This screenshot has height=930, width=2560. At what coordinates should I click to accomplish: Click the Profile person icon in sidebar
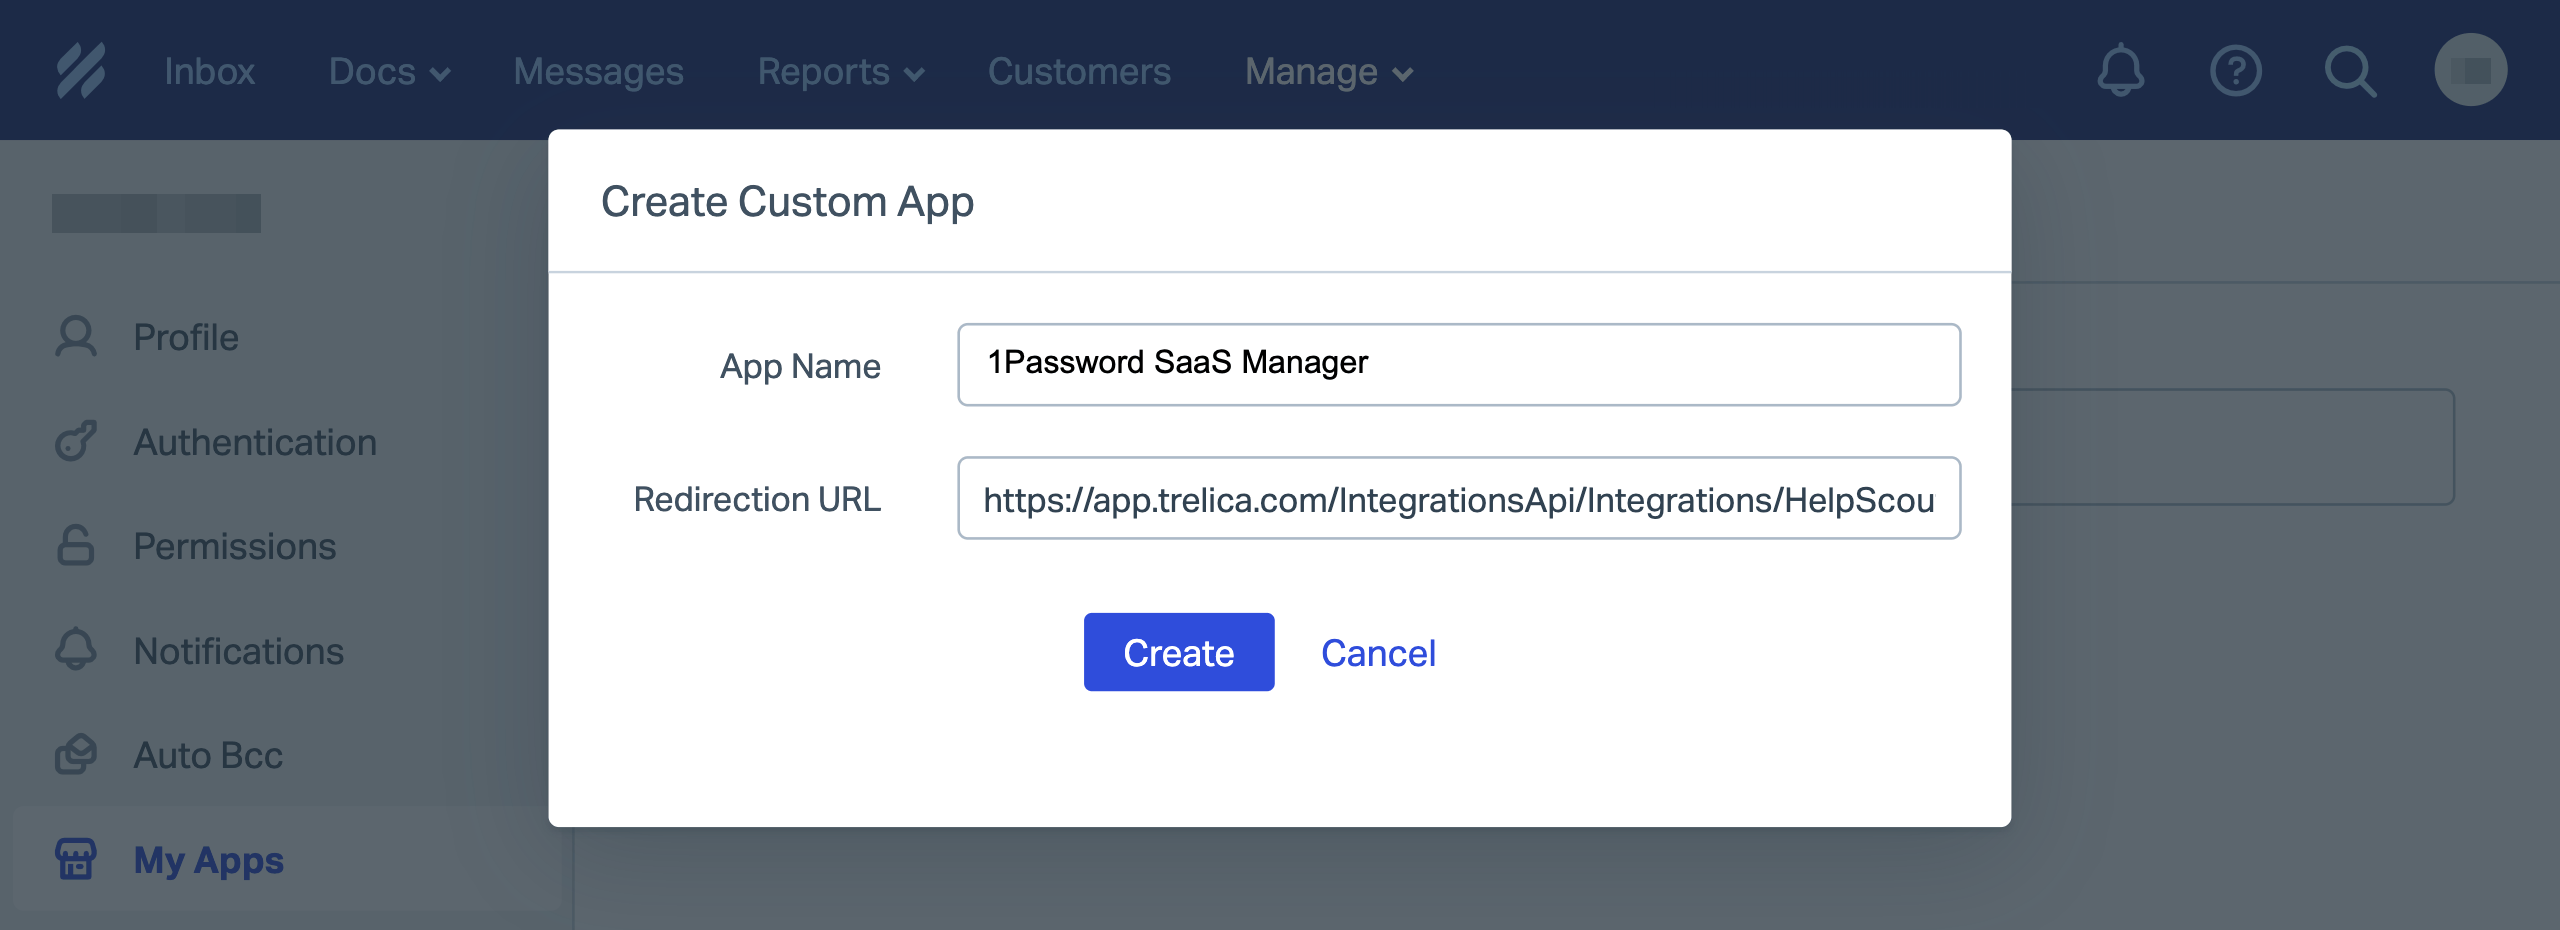click(76, 337)
